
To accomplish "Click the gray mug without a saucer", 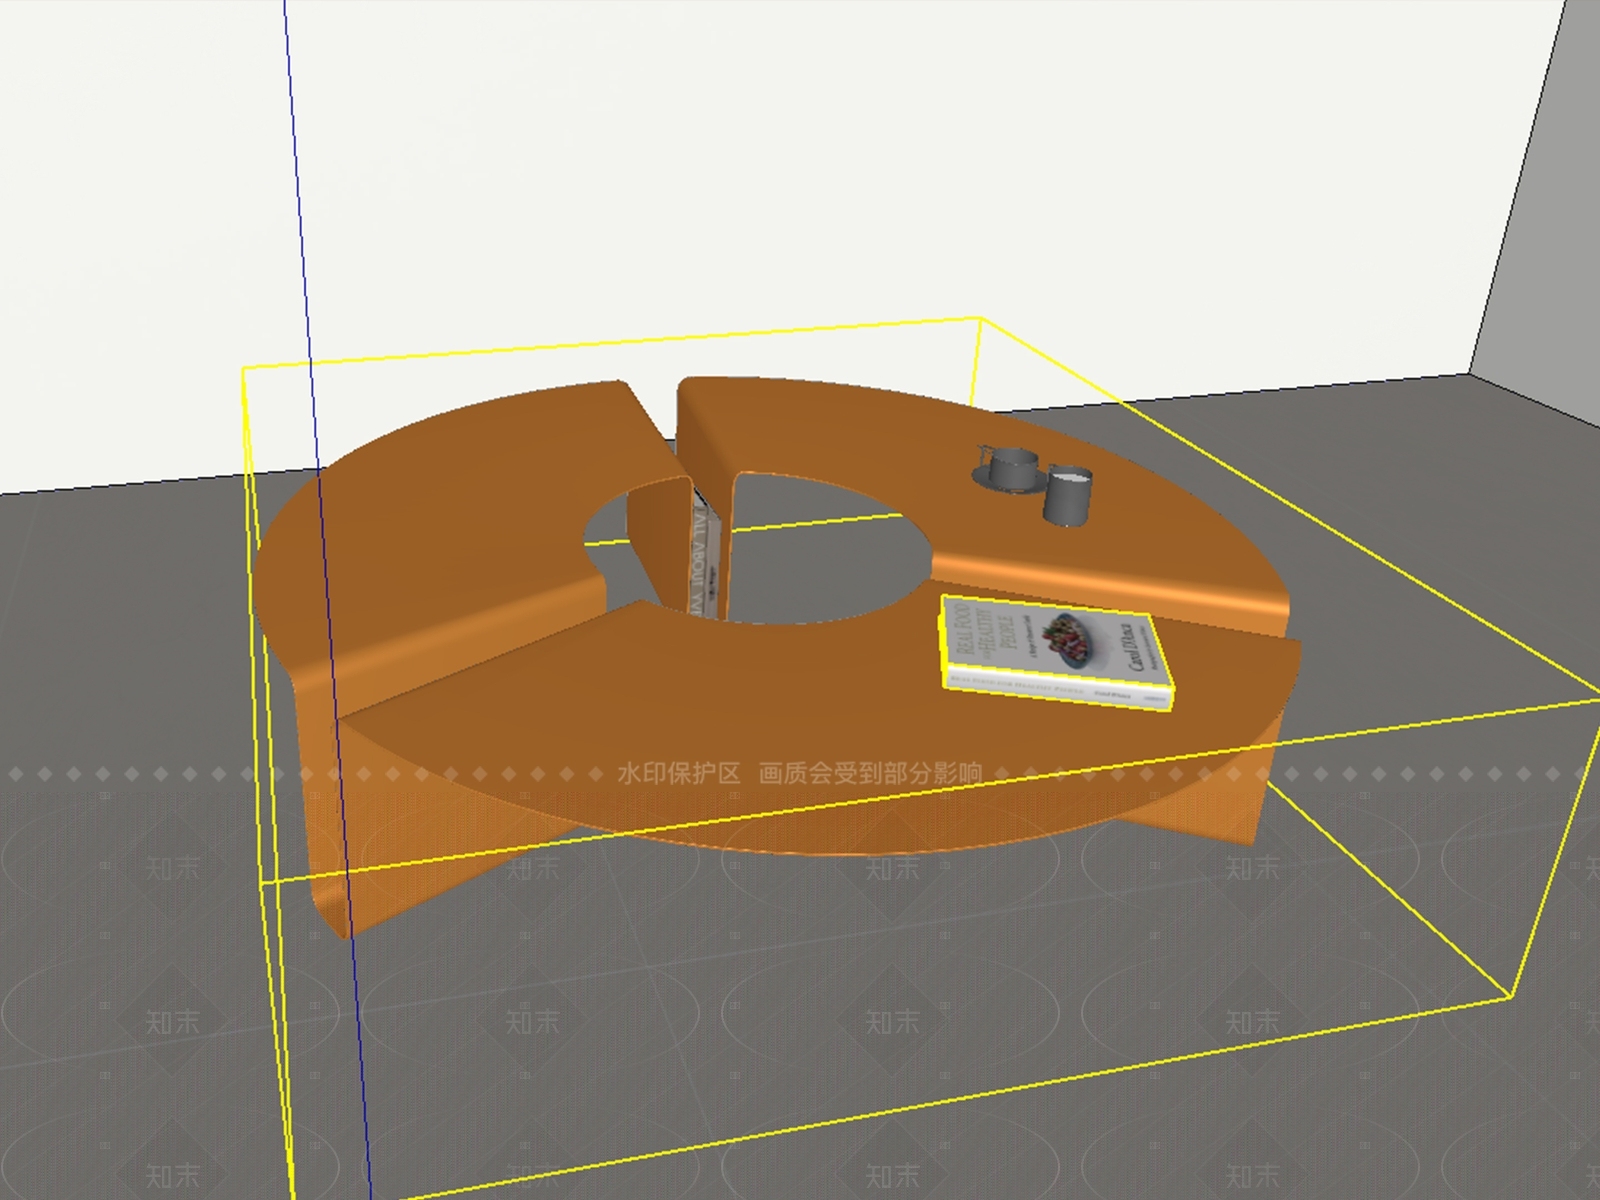I will click(1068, 494).
